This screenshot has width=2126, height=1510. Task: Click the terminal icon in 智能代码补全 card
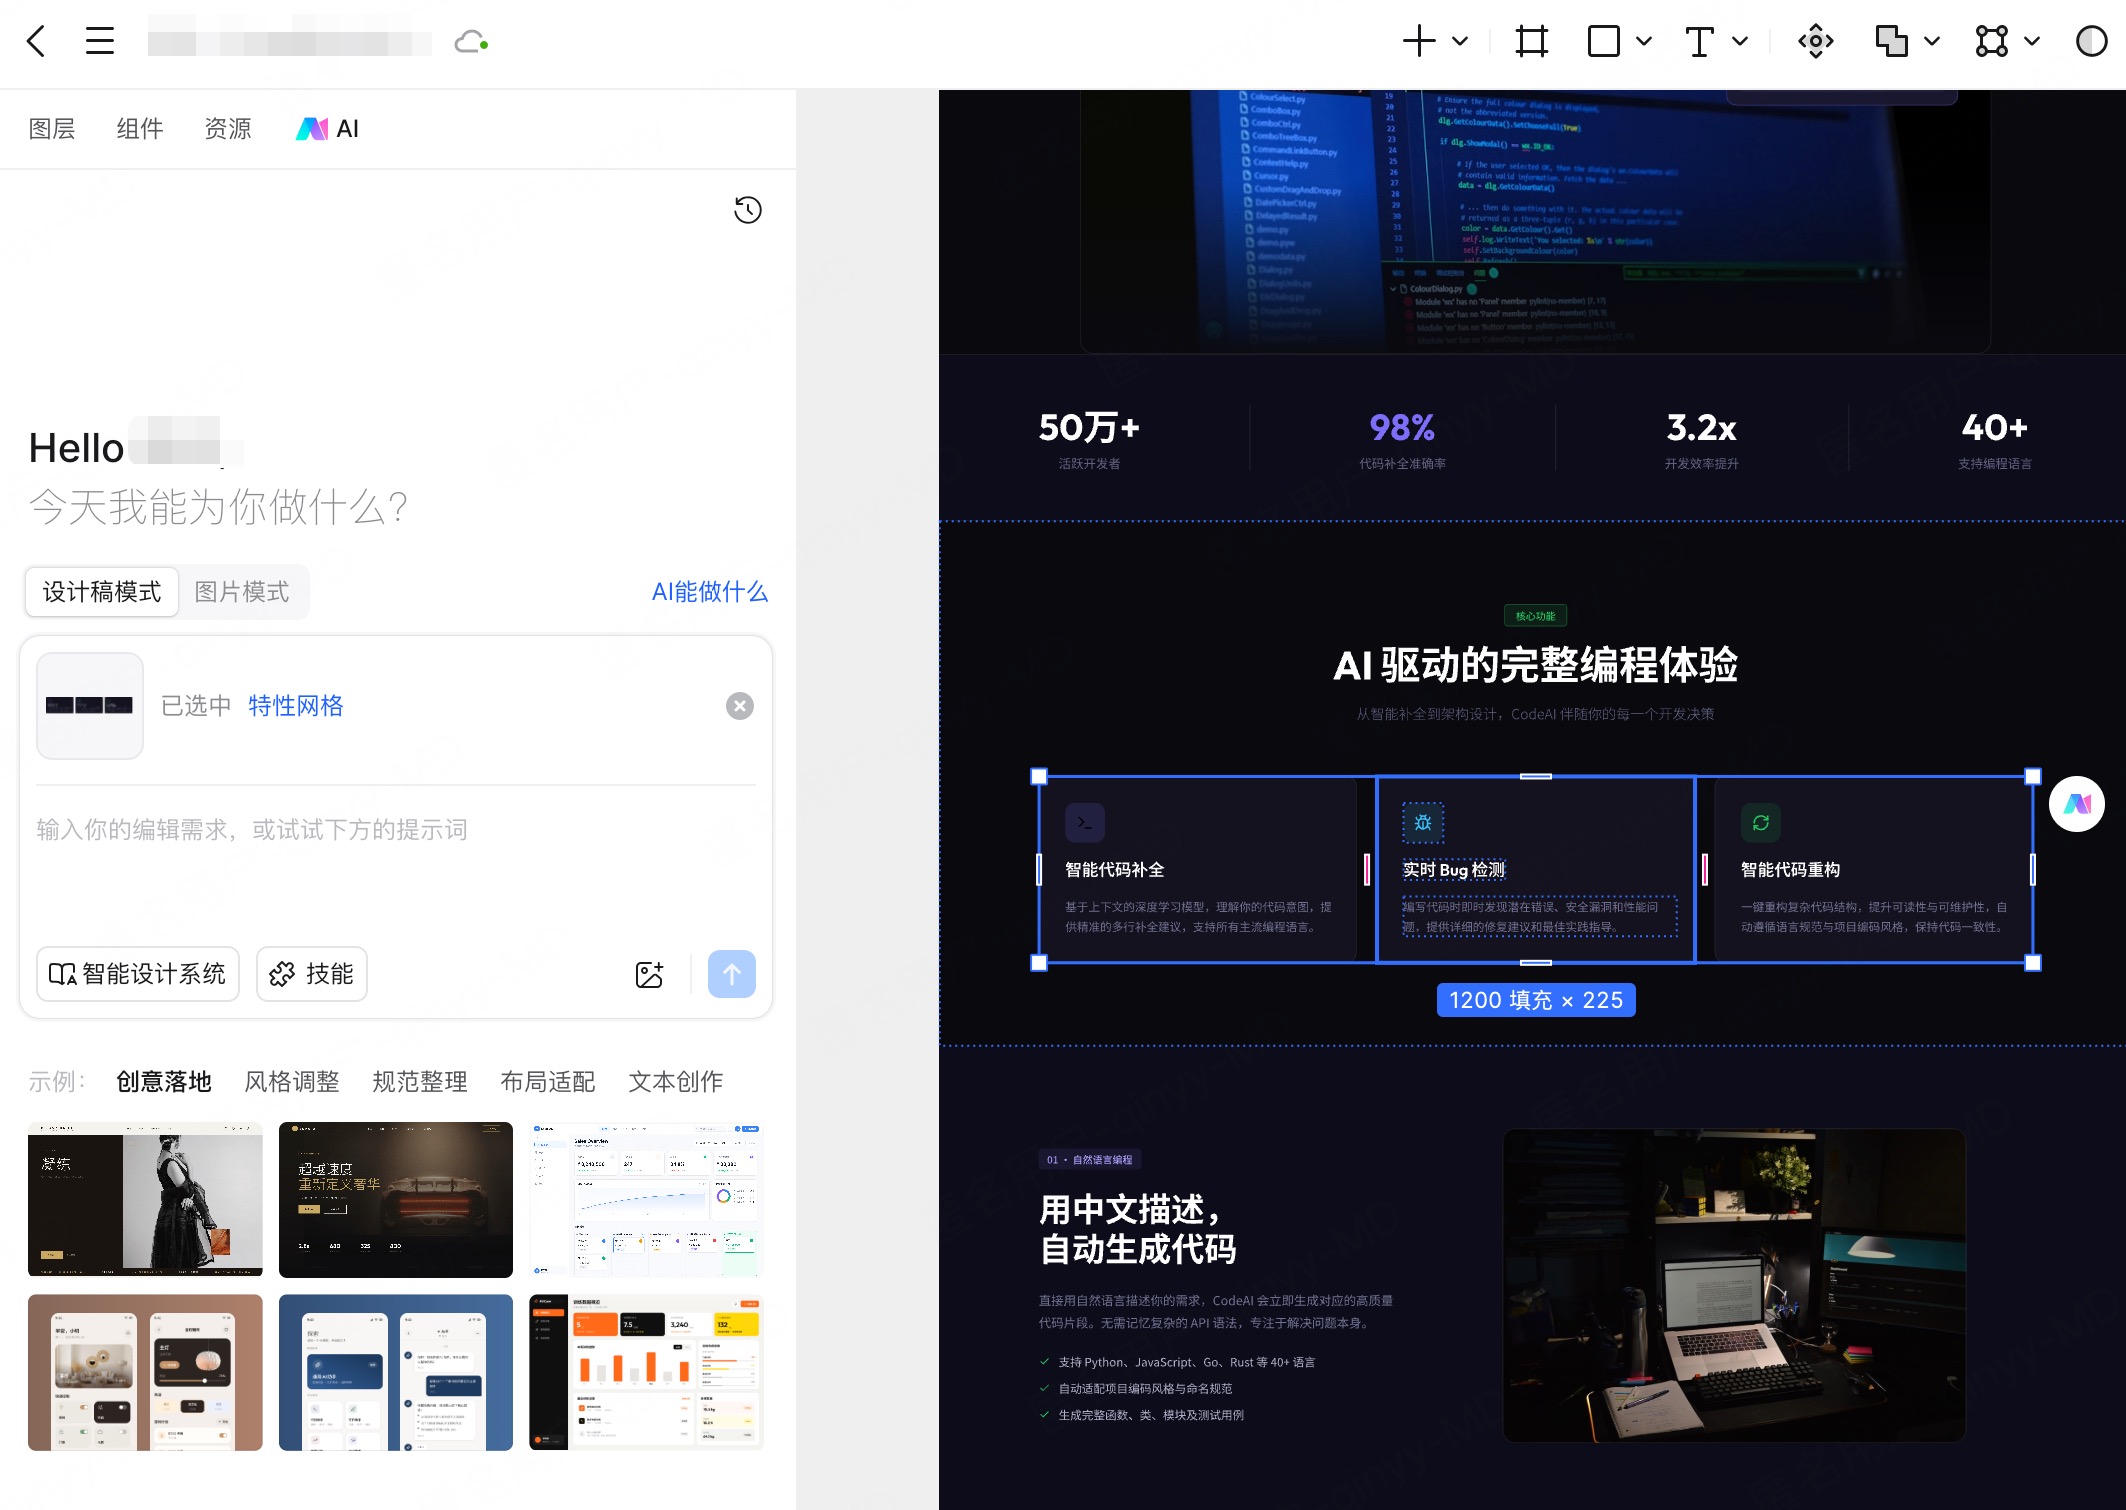(1085, 823)
